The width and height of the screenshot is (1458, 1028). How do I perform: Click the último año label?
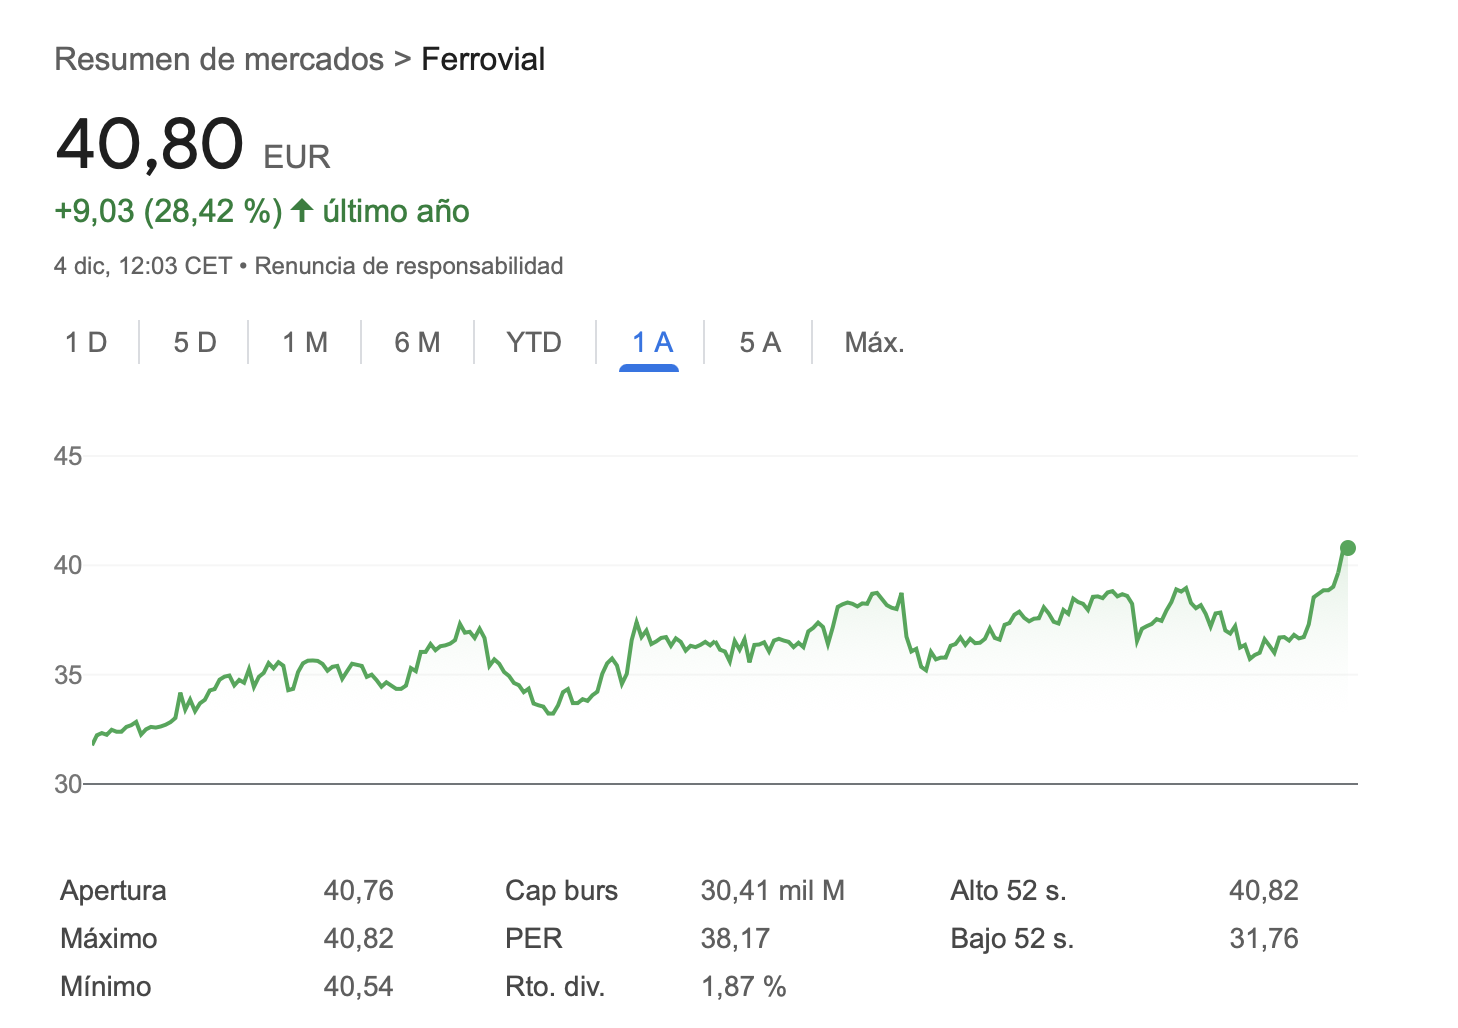pyautogui.click(x=396, y=211)
